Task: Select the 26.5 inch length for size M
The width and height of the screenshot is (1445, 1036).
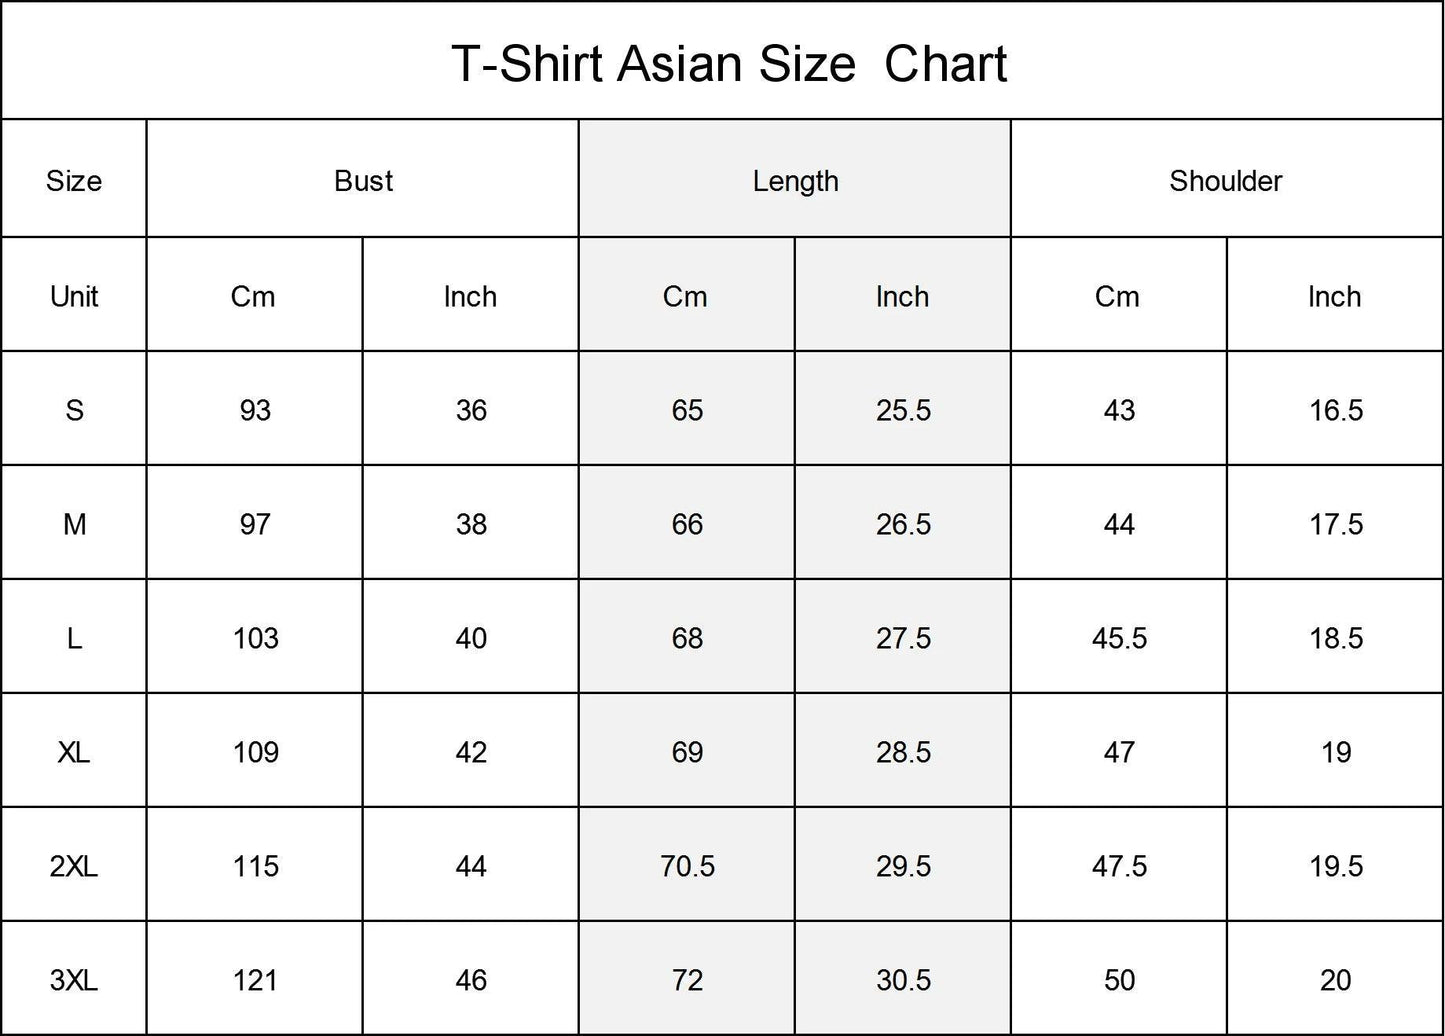Action: click(x=903, y=524)
